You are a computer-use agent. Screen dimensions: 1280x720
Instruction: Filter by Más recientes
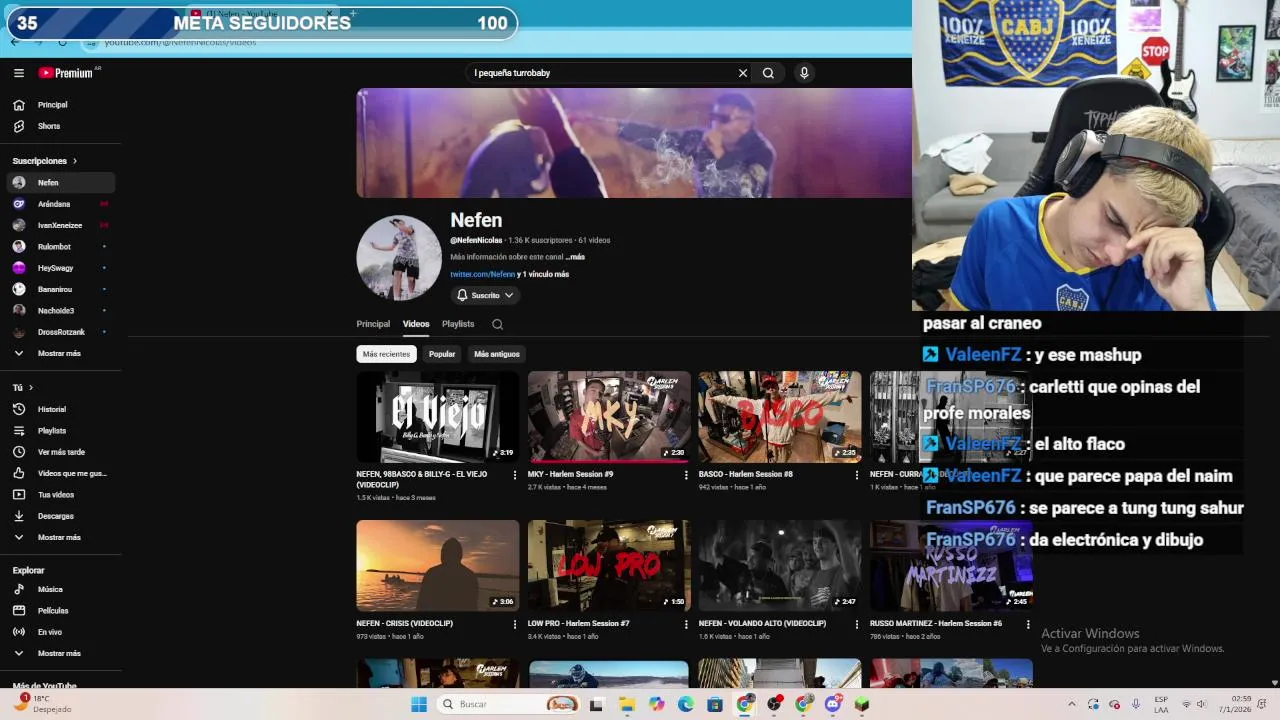click(386, 354)
